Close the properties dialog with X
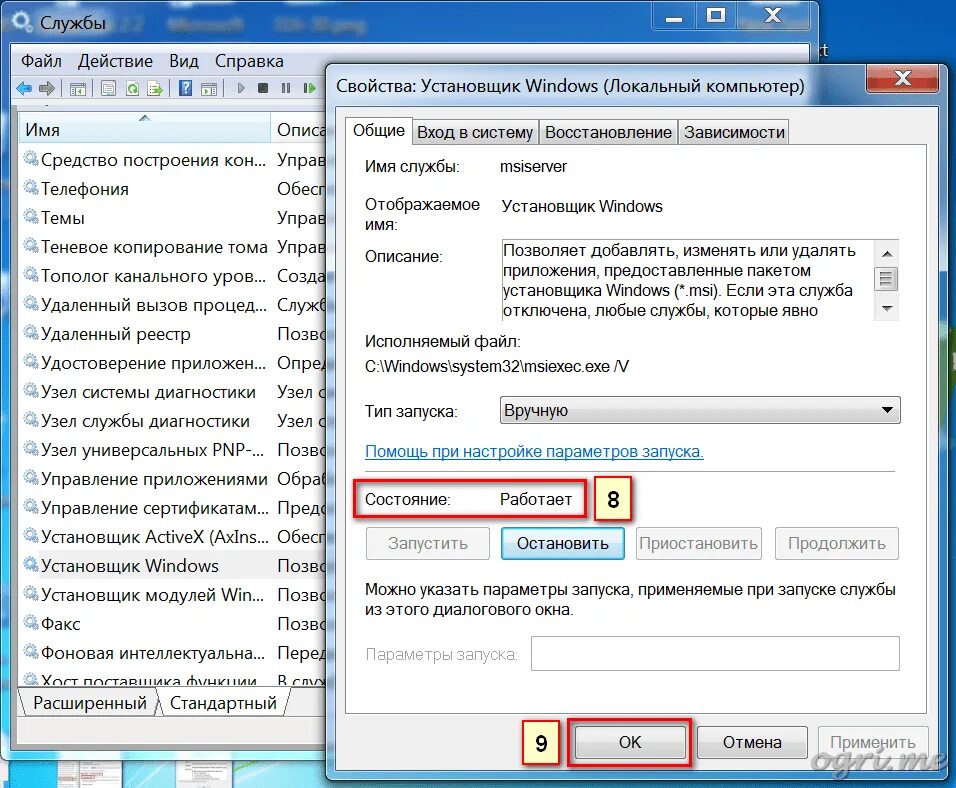 pyautogui.click(x=902, y=78)
